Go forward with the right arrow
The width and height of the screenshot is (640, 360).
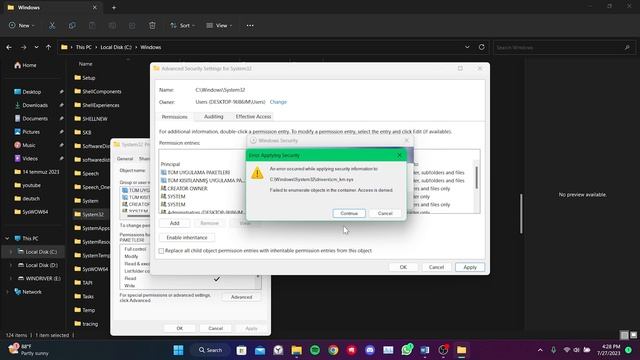point(23,47)
